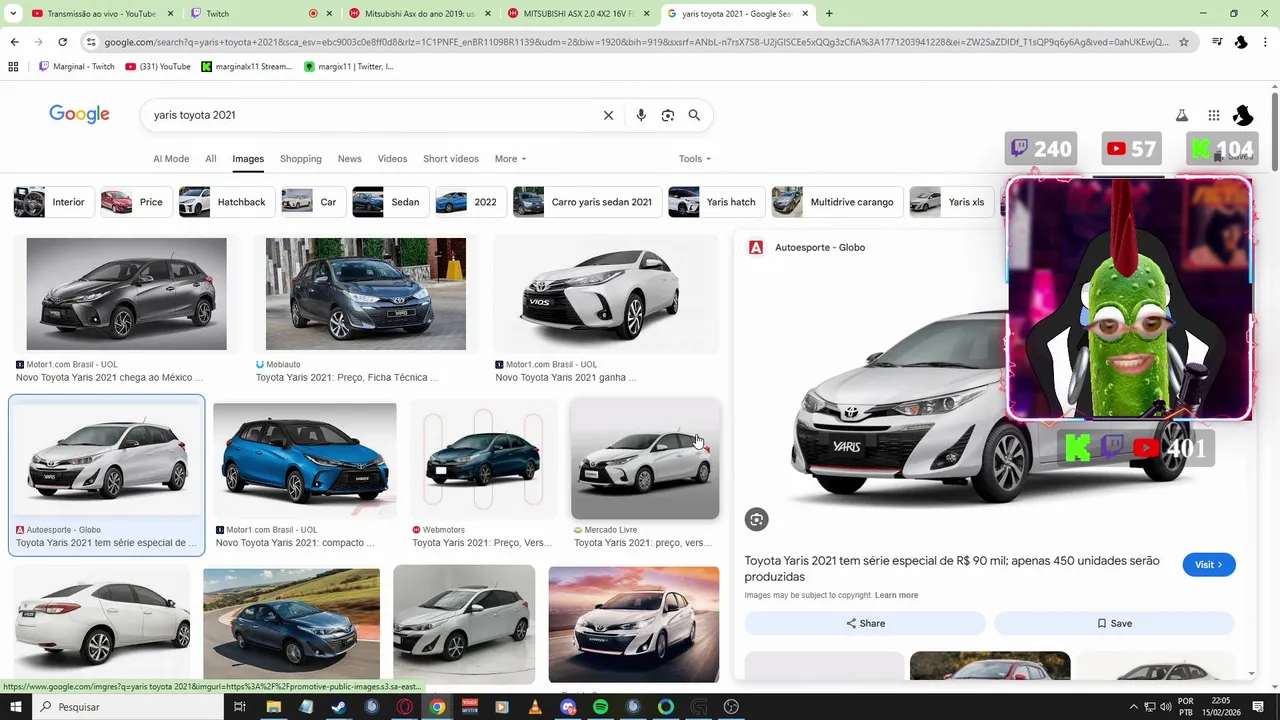The image size is (1280, 720).
Task: Open OBS Studio from taskbar
Action: pos(731,707)
